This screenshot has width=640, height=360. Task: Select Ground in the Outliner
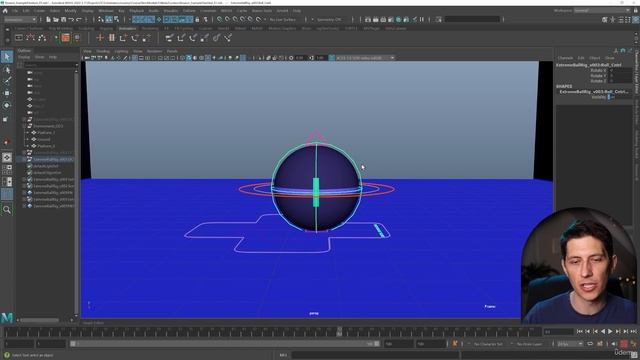click(x=44, y=139)
